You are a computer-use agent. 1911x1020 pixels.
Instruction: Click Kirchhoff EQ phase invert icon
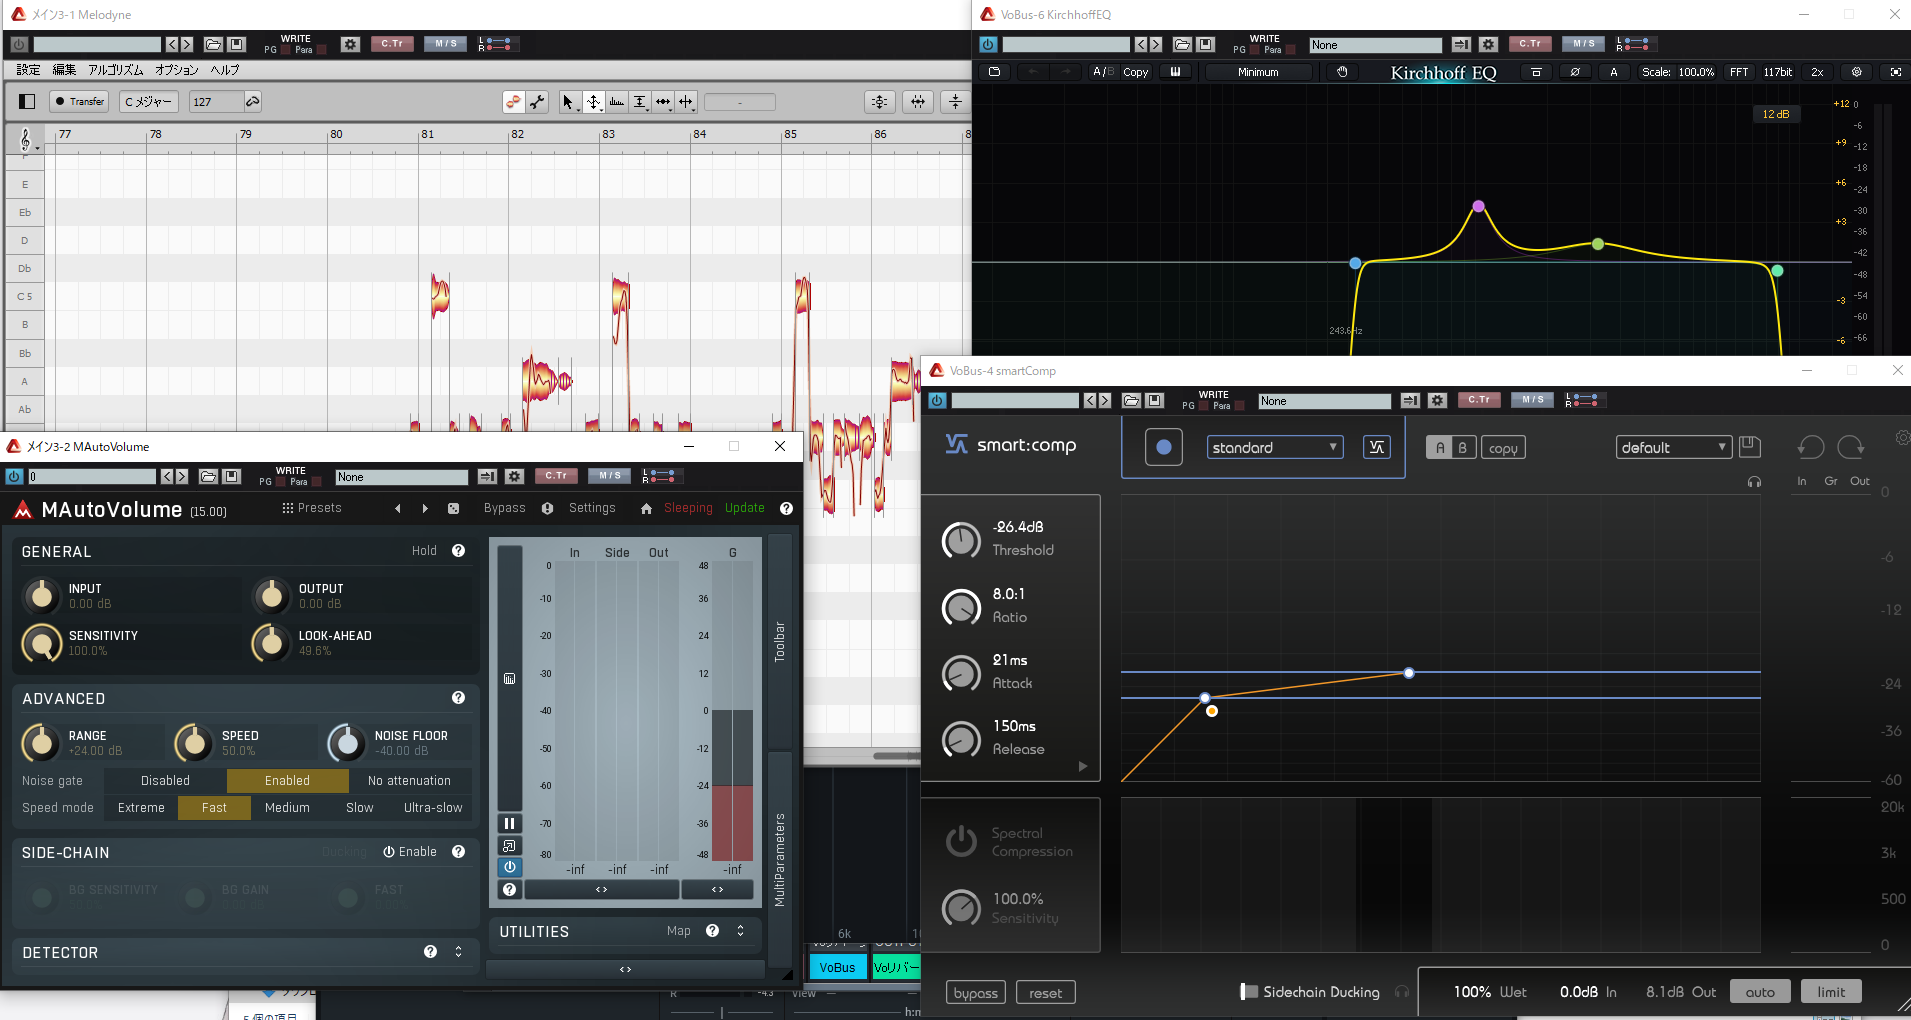pyautogui.click(x=1575, y=72)
